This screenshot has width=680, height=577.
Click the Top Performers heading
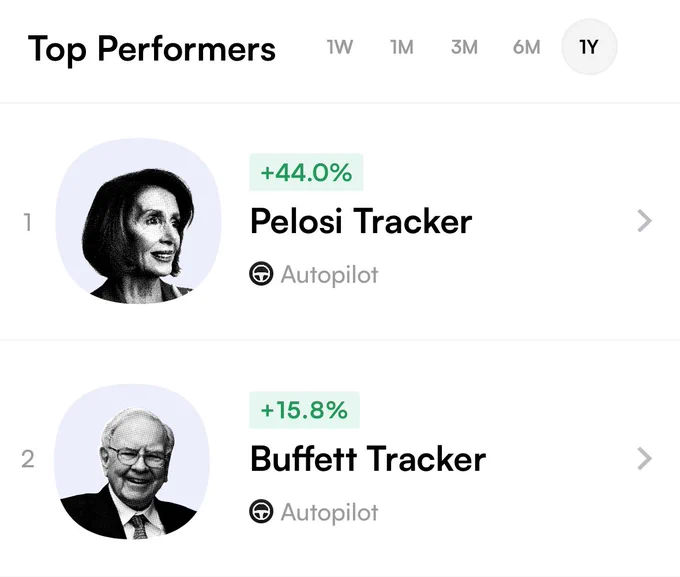click(152, 49)
